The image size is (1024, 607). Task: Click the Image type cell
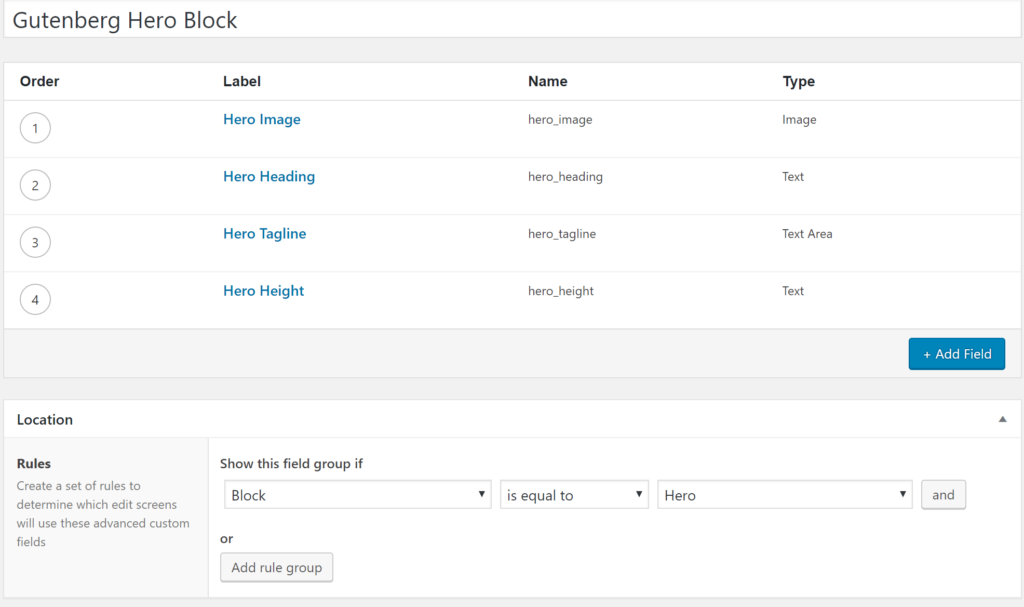[x=799, y=120]
